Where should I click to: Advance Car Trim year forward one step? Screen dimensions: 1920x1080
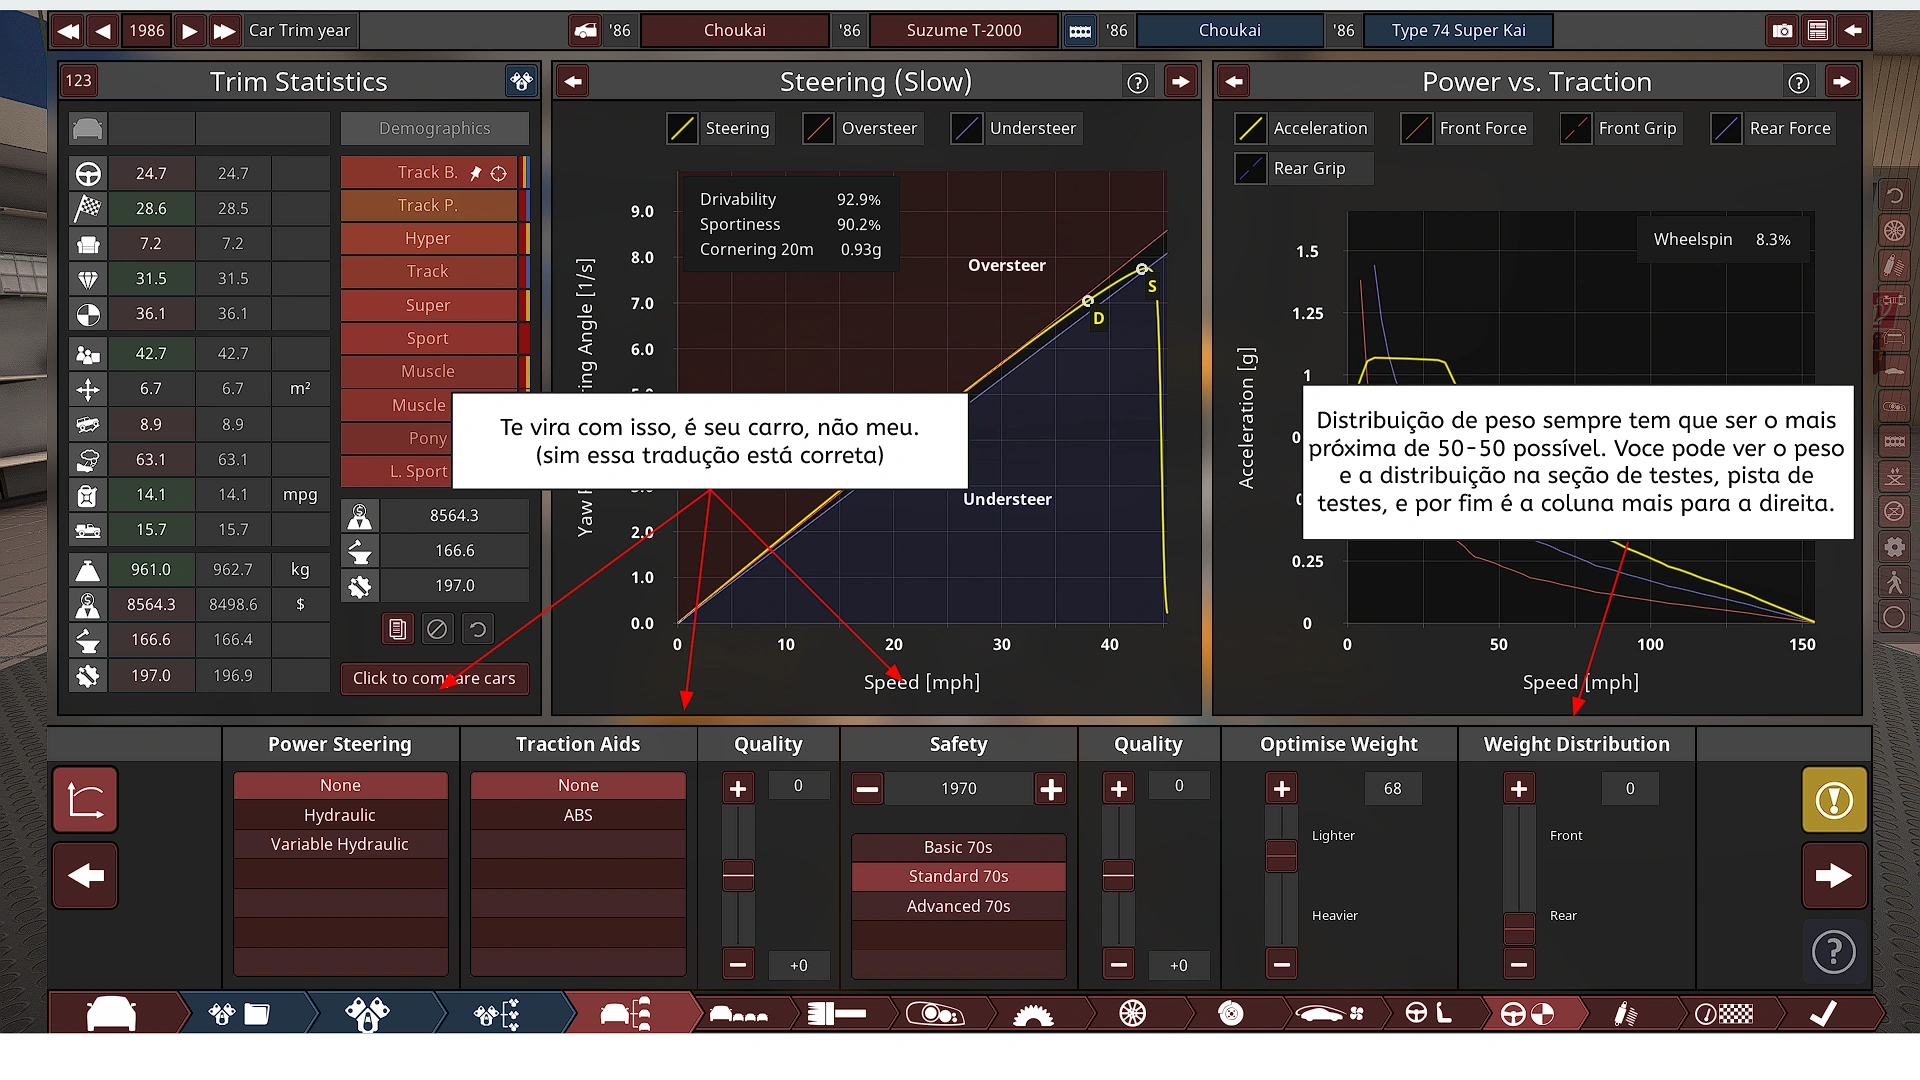click(x=189, y=31)
